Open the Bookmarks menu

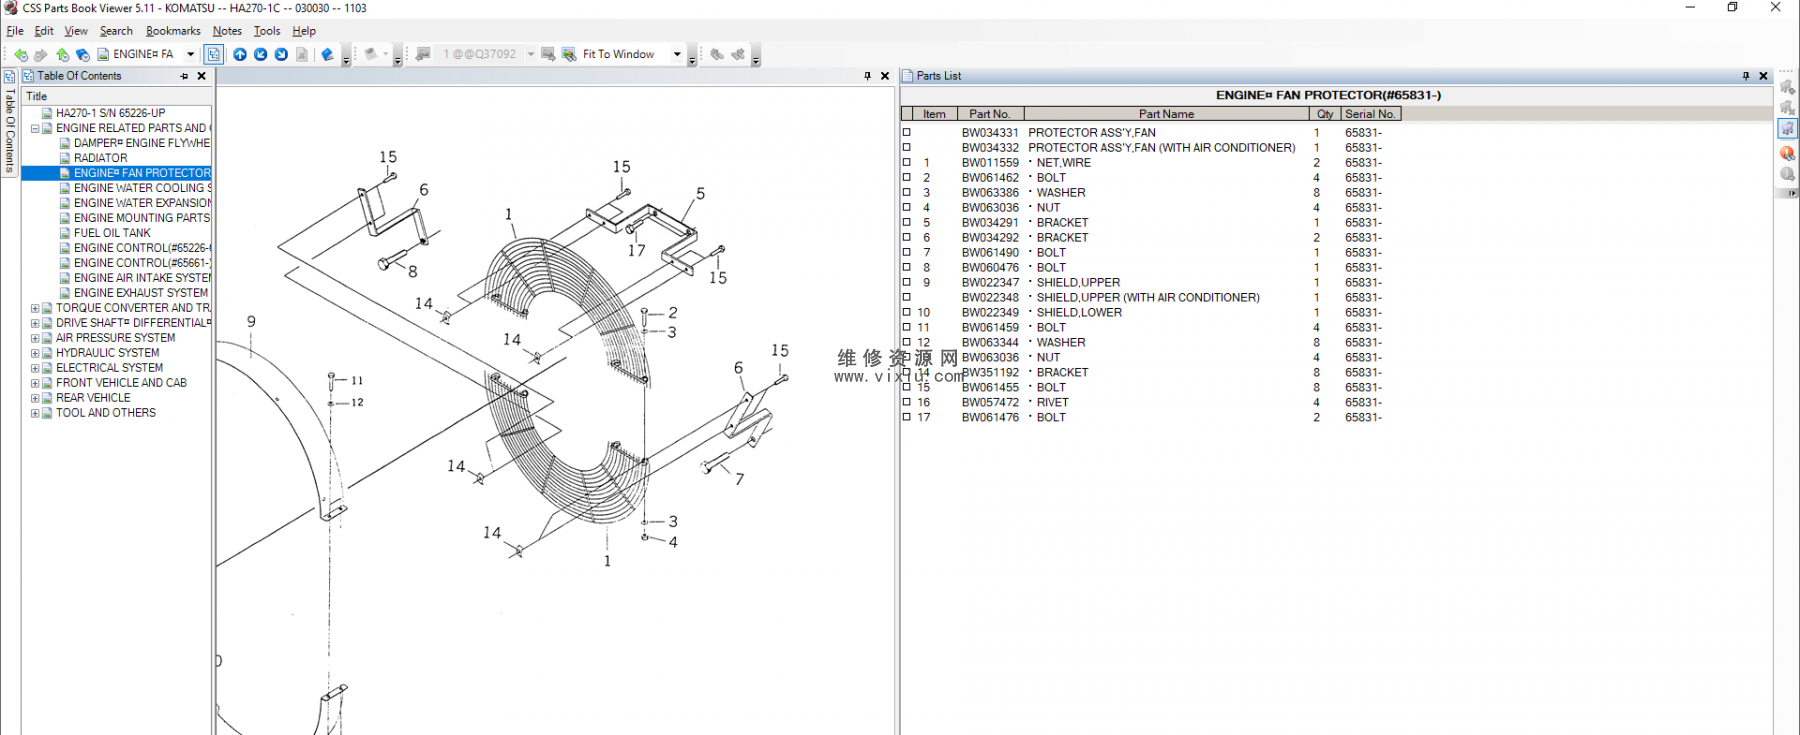click(173, 31)
